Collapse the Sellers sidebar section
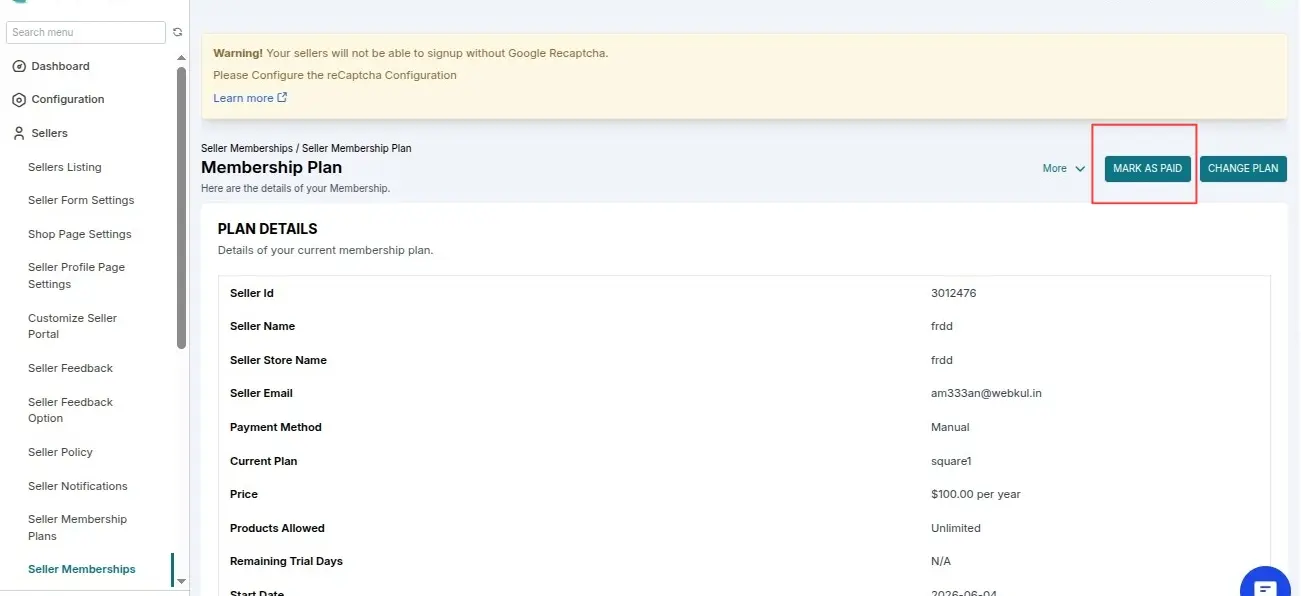The width and height of the screenshot is (1301, 596). point(49,133)
